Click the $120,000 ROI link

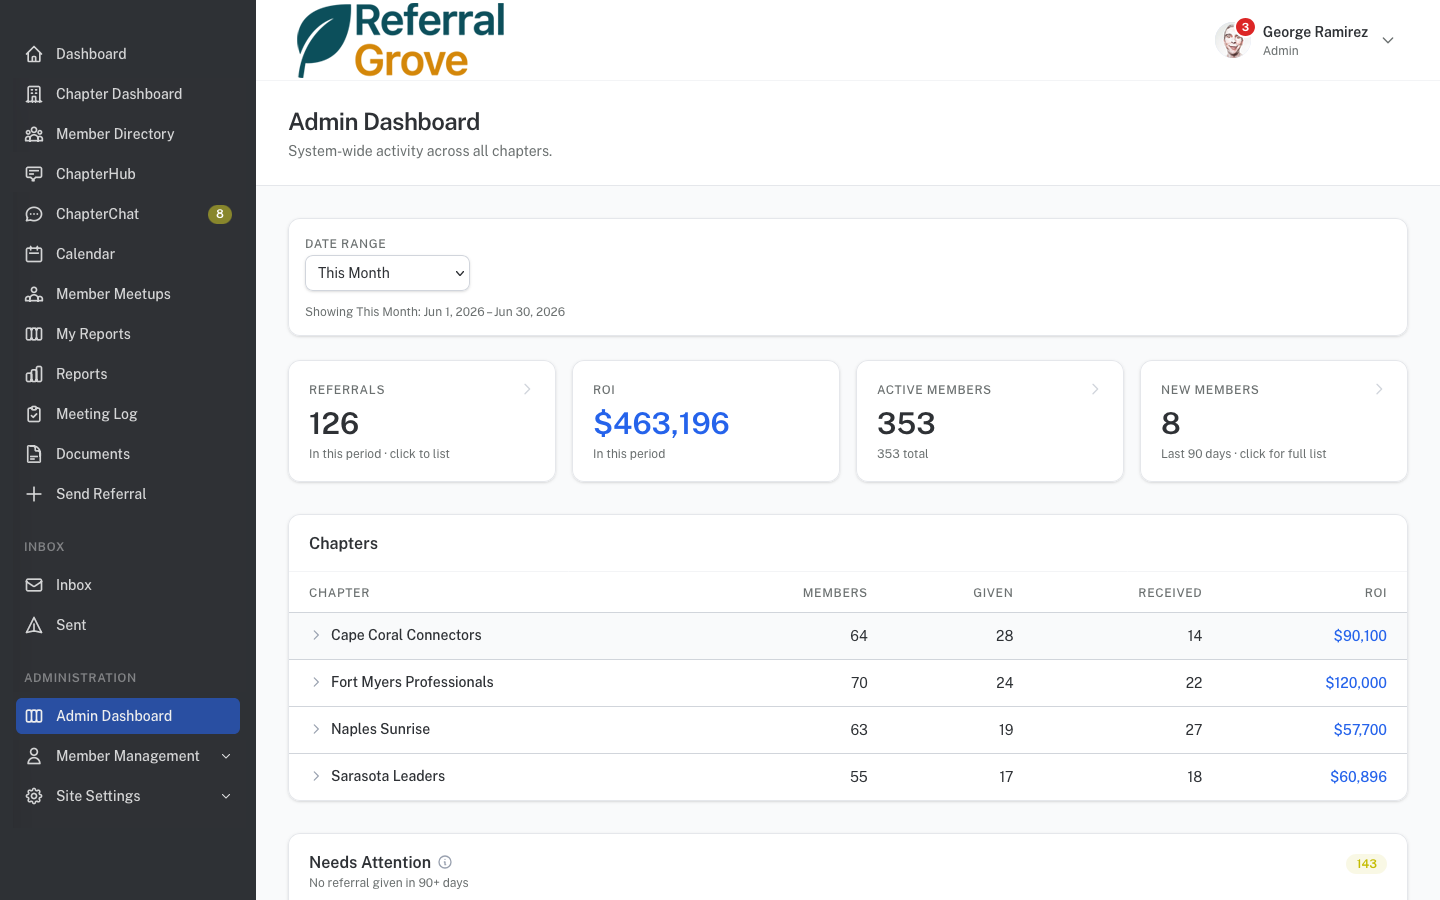(x=1356, y=683)
